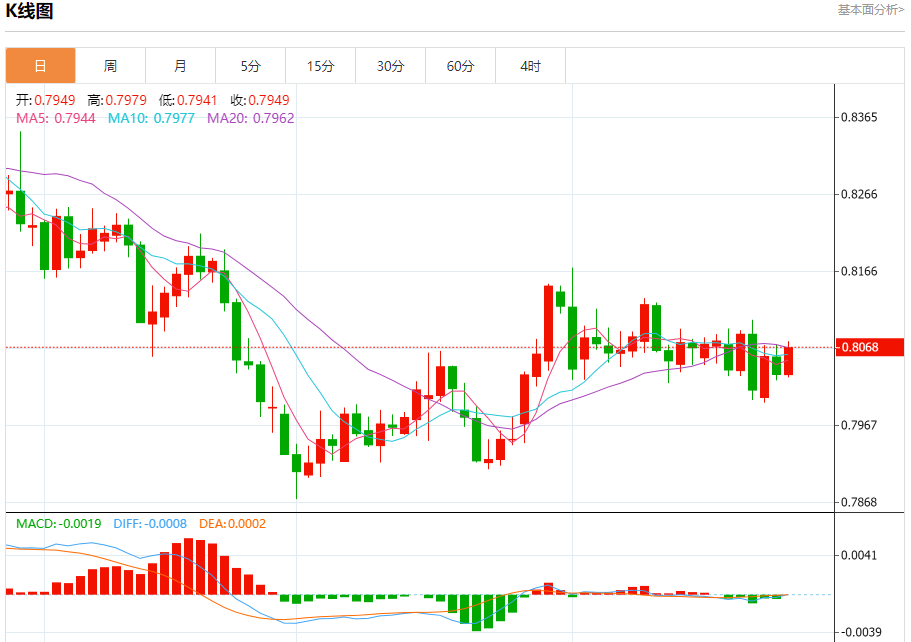This screenshot has height=642, width=911.
Task: Open the 4时 four-hour tab
Action: point(530,66)
